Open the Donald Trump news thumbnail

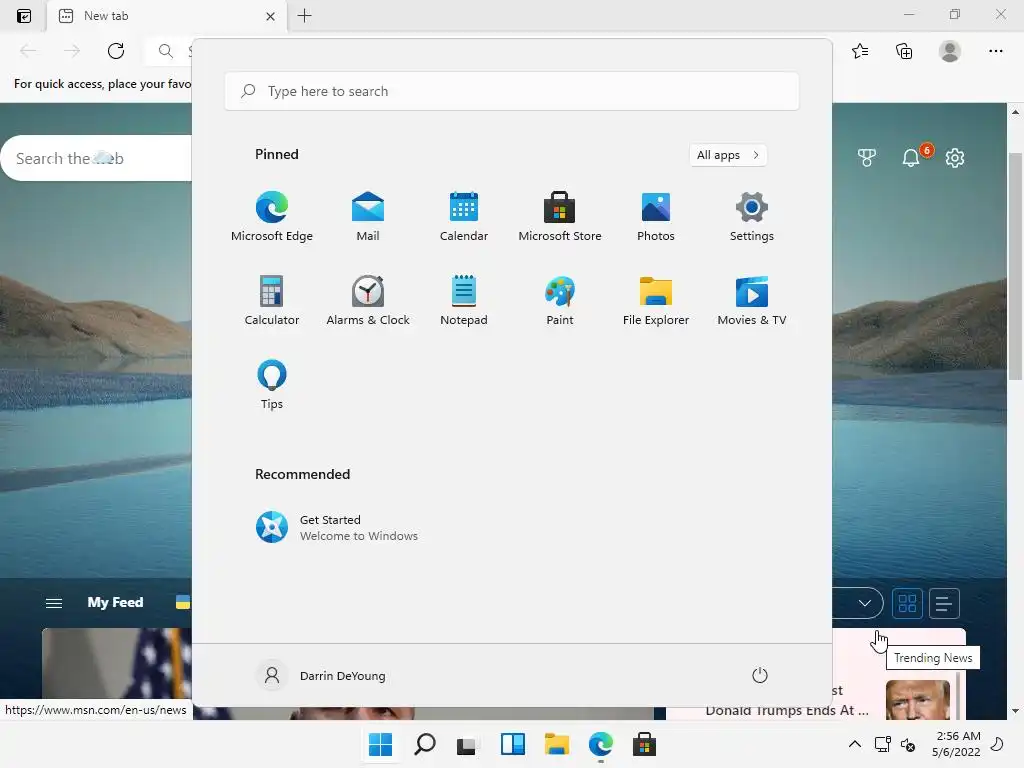(x=918, y=699)
